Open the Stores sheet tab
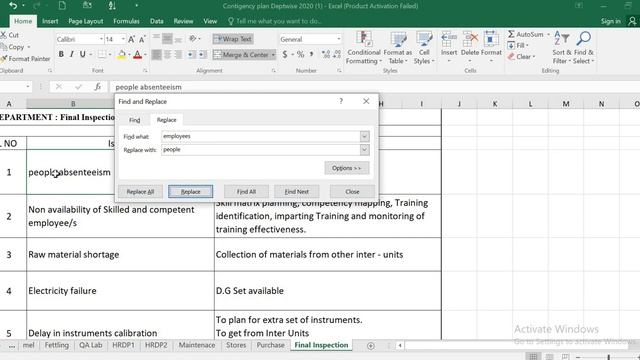 pos(236,345)
